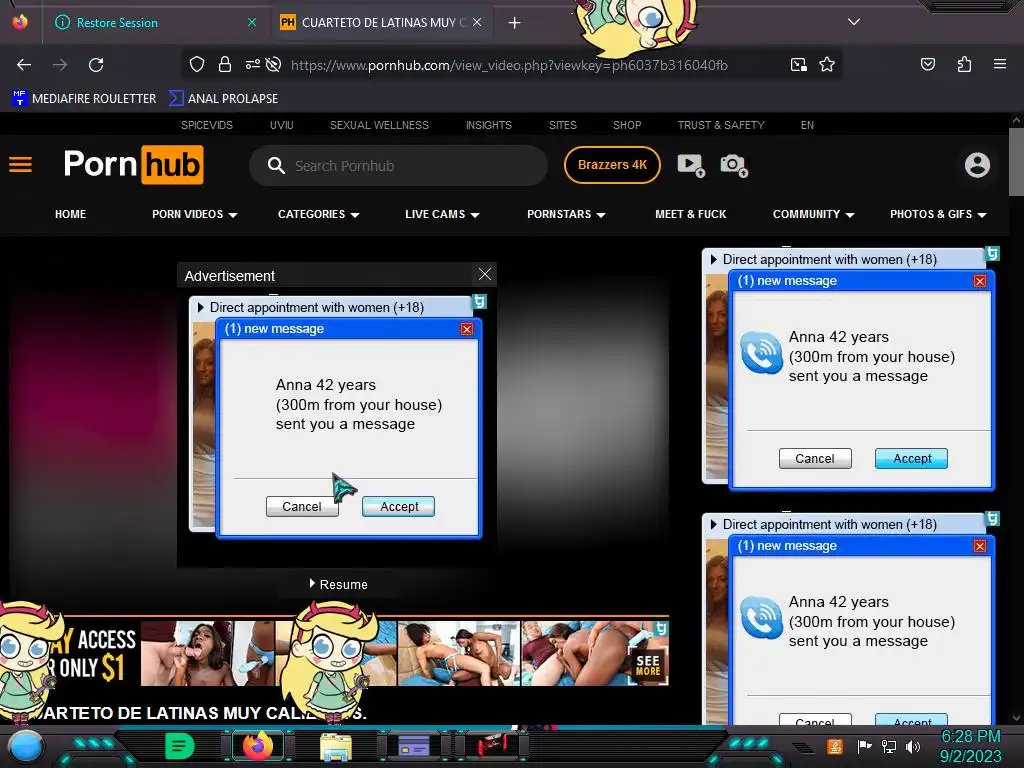Open a new browser tab

515,23
